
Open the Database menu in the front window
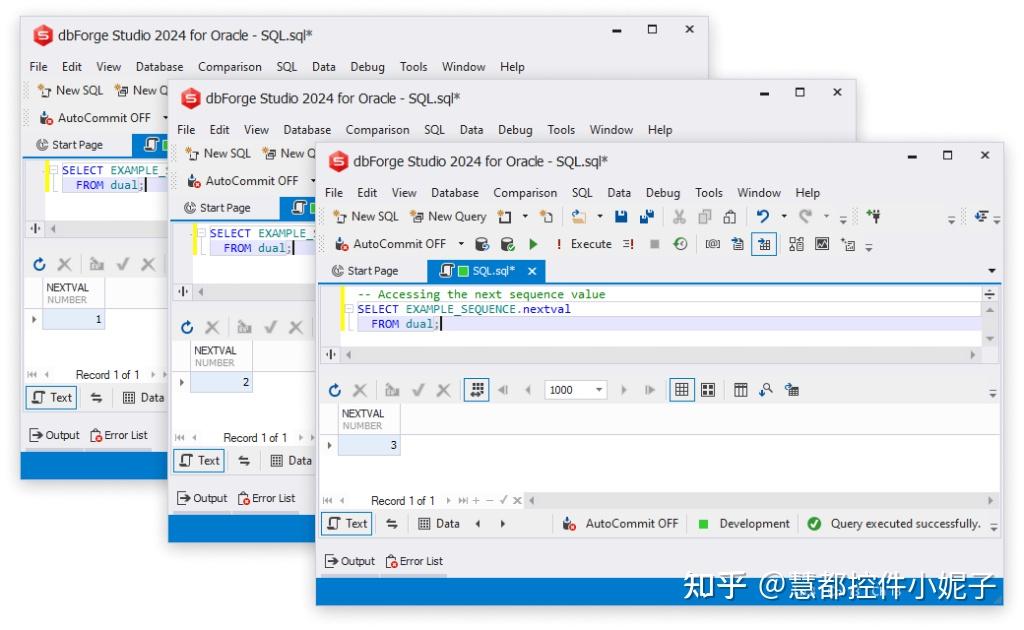coord(455,193)
